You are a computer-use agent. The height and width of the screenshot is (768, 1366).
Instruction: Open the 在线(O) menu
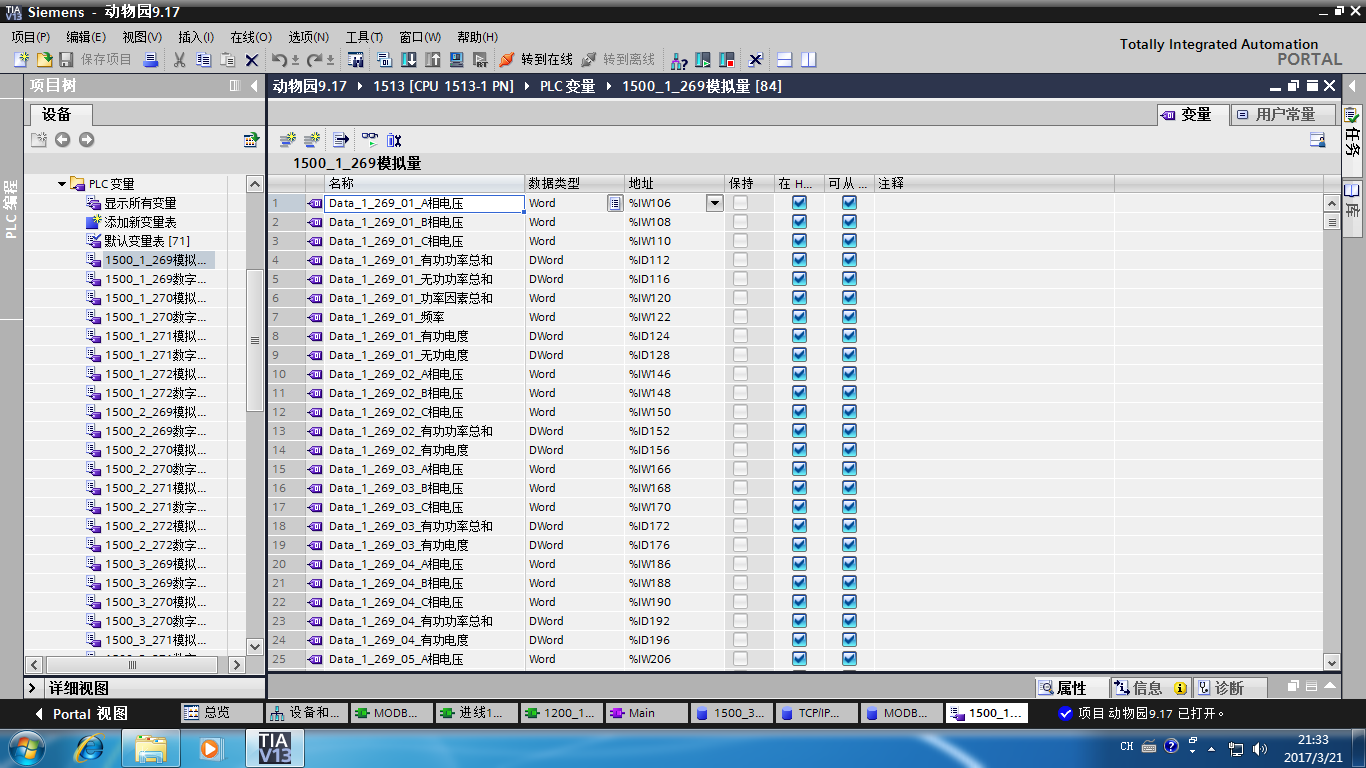coord(250,37)
